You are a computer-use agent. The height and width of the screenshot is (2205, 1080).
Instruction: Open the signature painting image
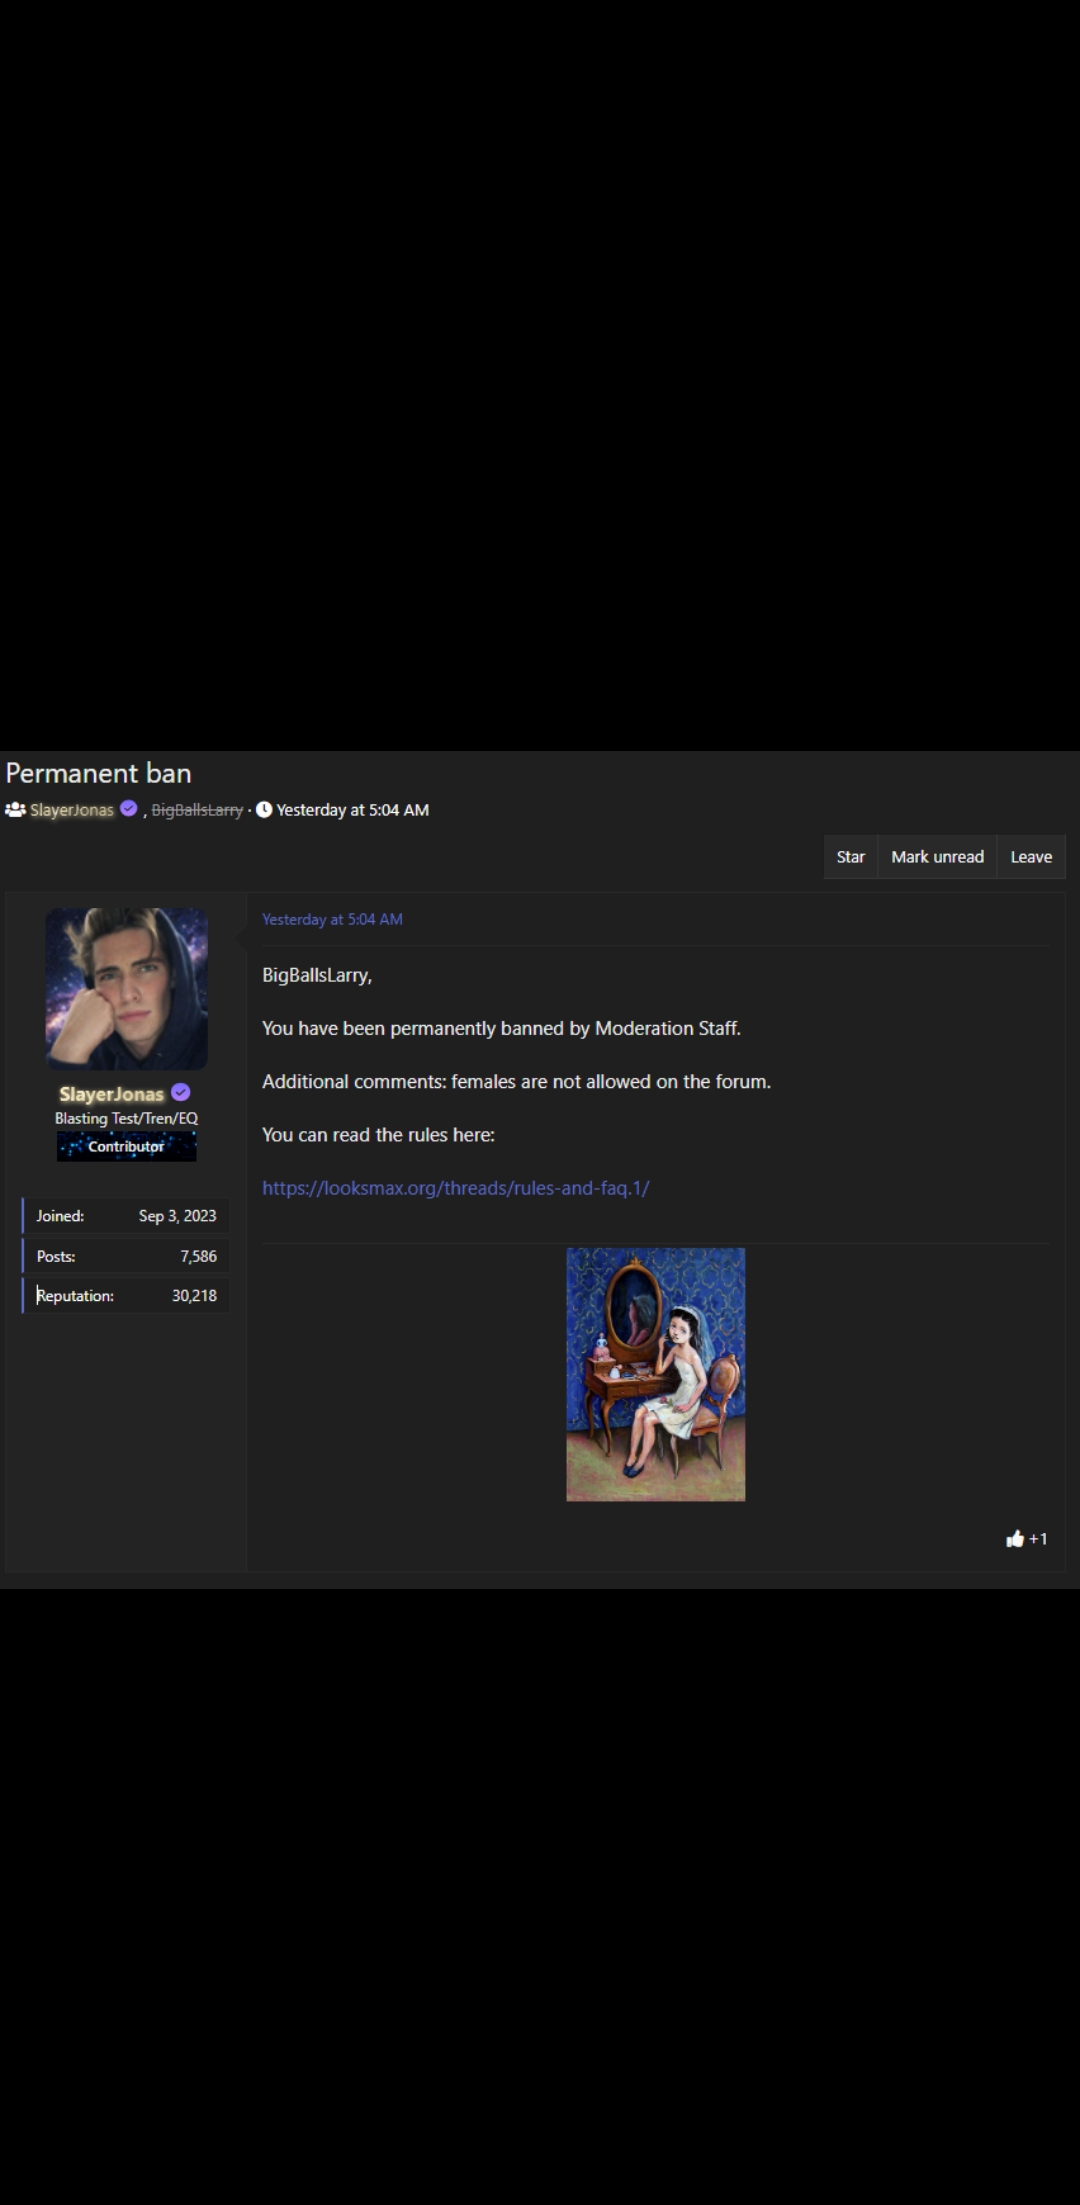click(x=655, y=1374)
